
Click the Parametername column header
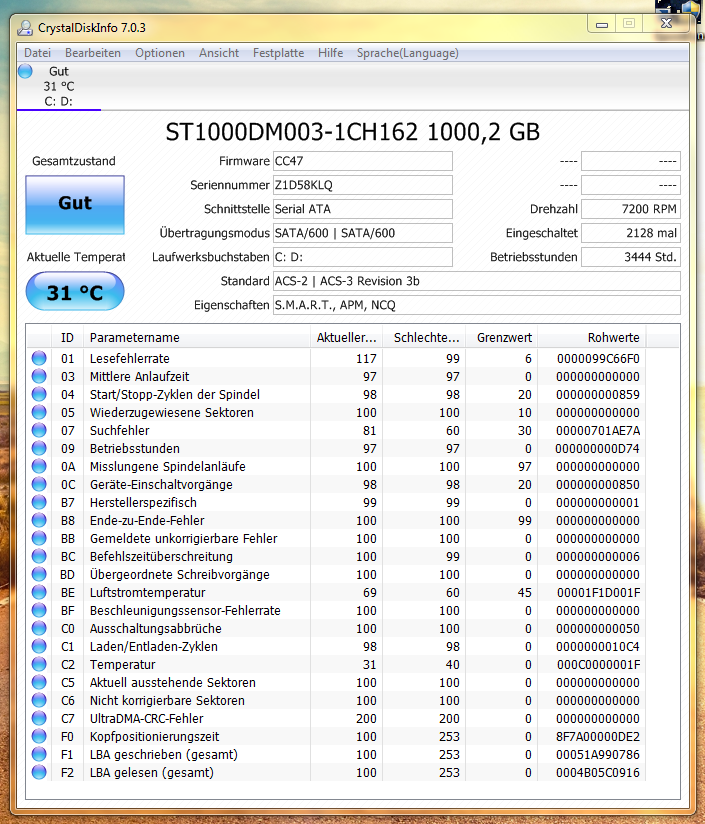tap(196, 337)
